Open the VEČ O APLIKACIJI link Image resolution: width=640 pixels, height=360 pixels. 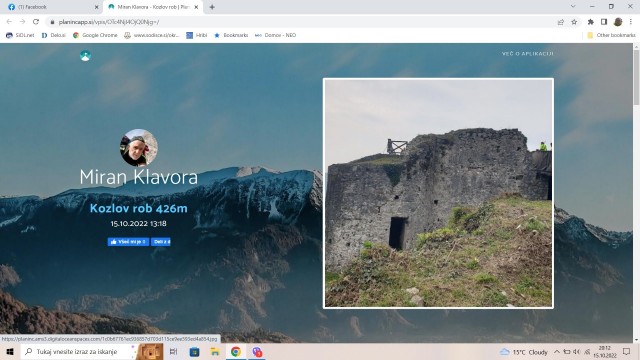527,53
